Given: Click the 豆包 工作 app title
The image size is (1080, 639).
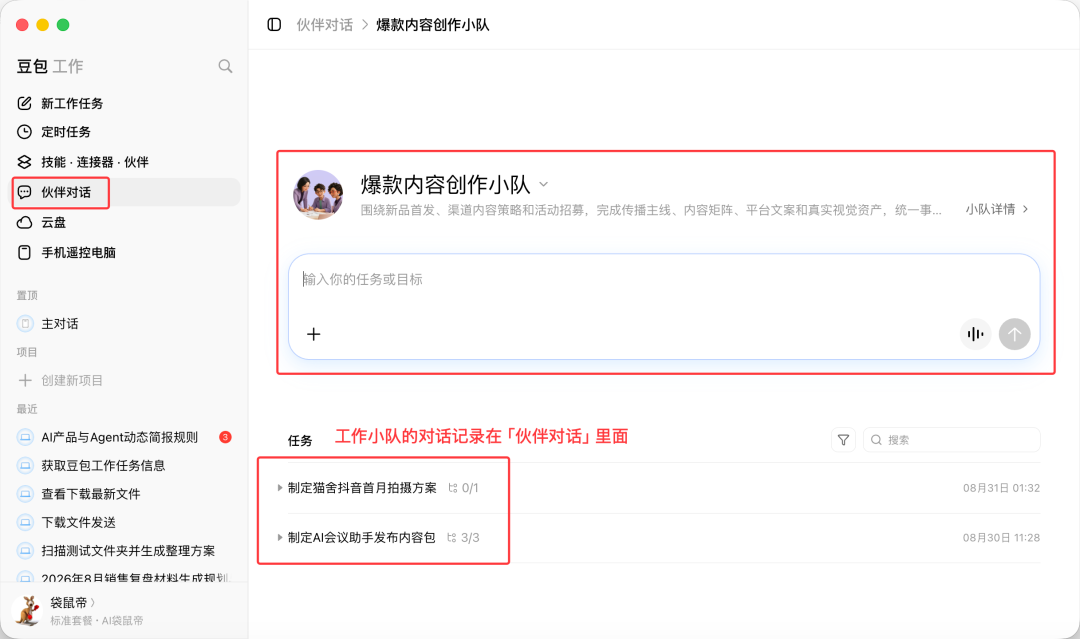Looking at the screenshot, I should pyautogui.click(x=50, y=66).
